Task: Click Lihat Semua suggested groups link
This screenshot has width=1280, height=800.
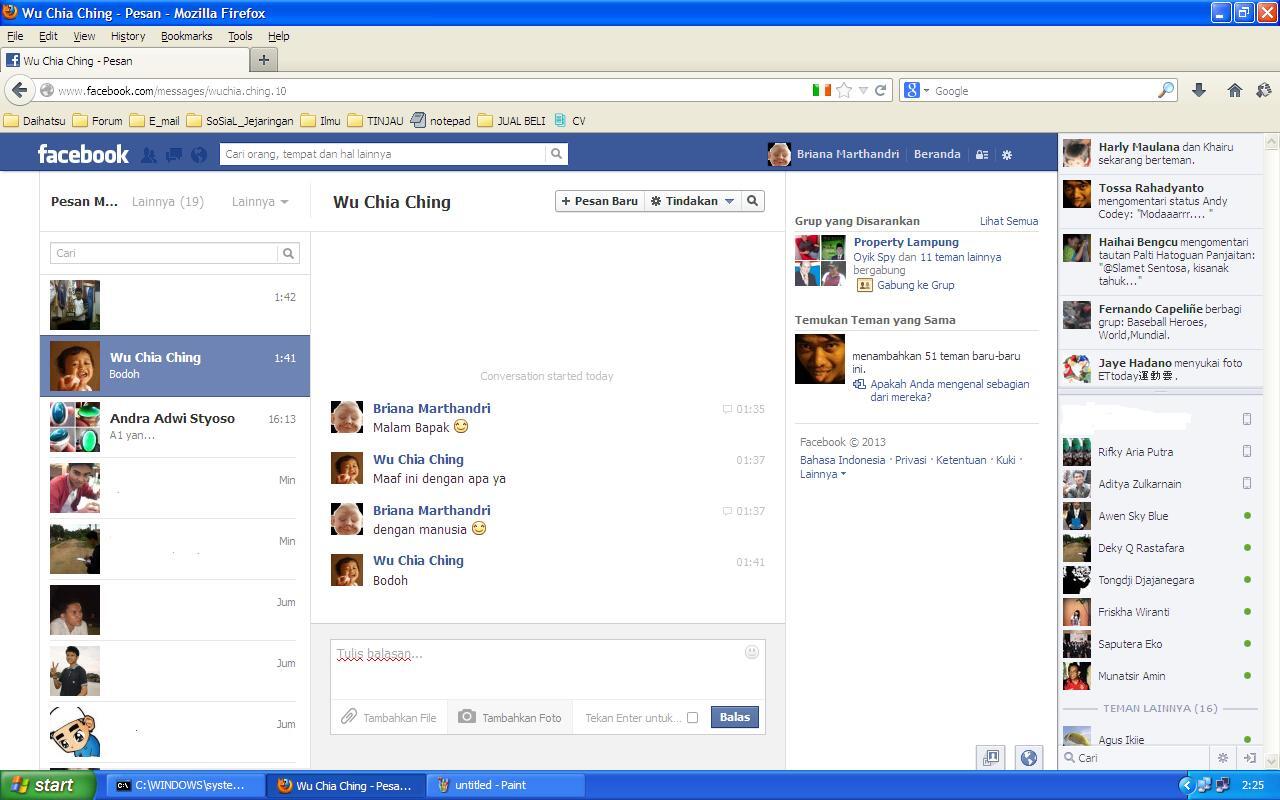Action: (x=1009, y=221)
